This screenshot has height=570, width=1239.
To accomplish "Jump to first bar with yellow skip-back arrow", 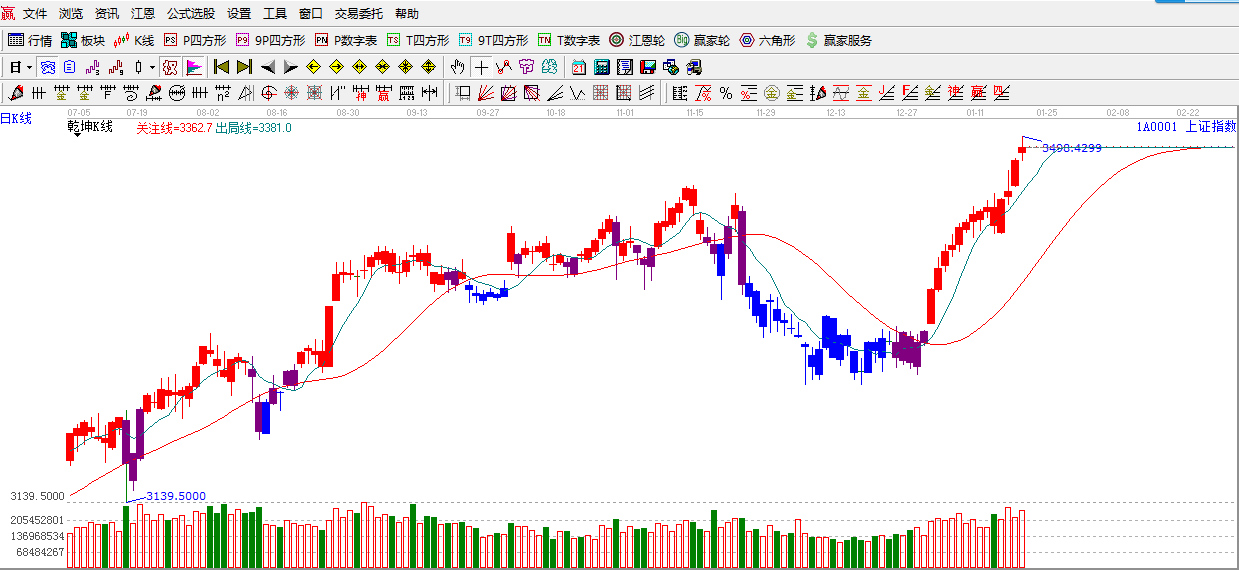I will (x=221, y=67).
